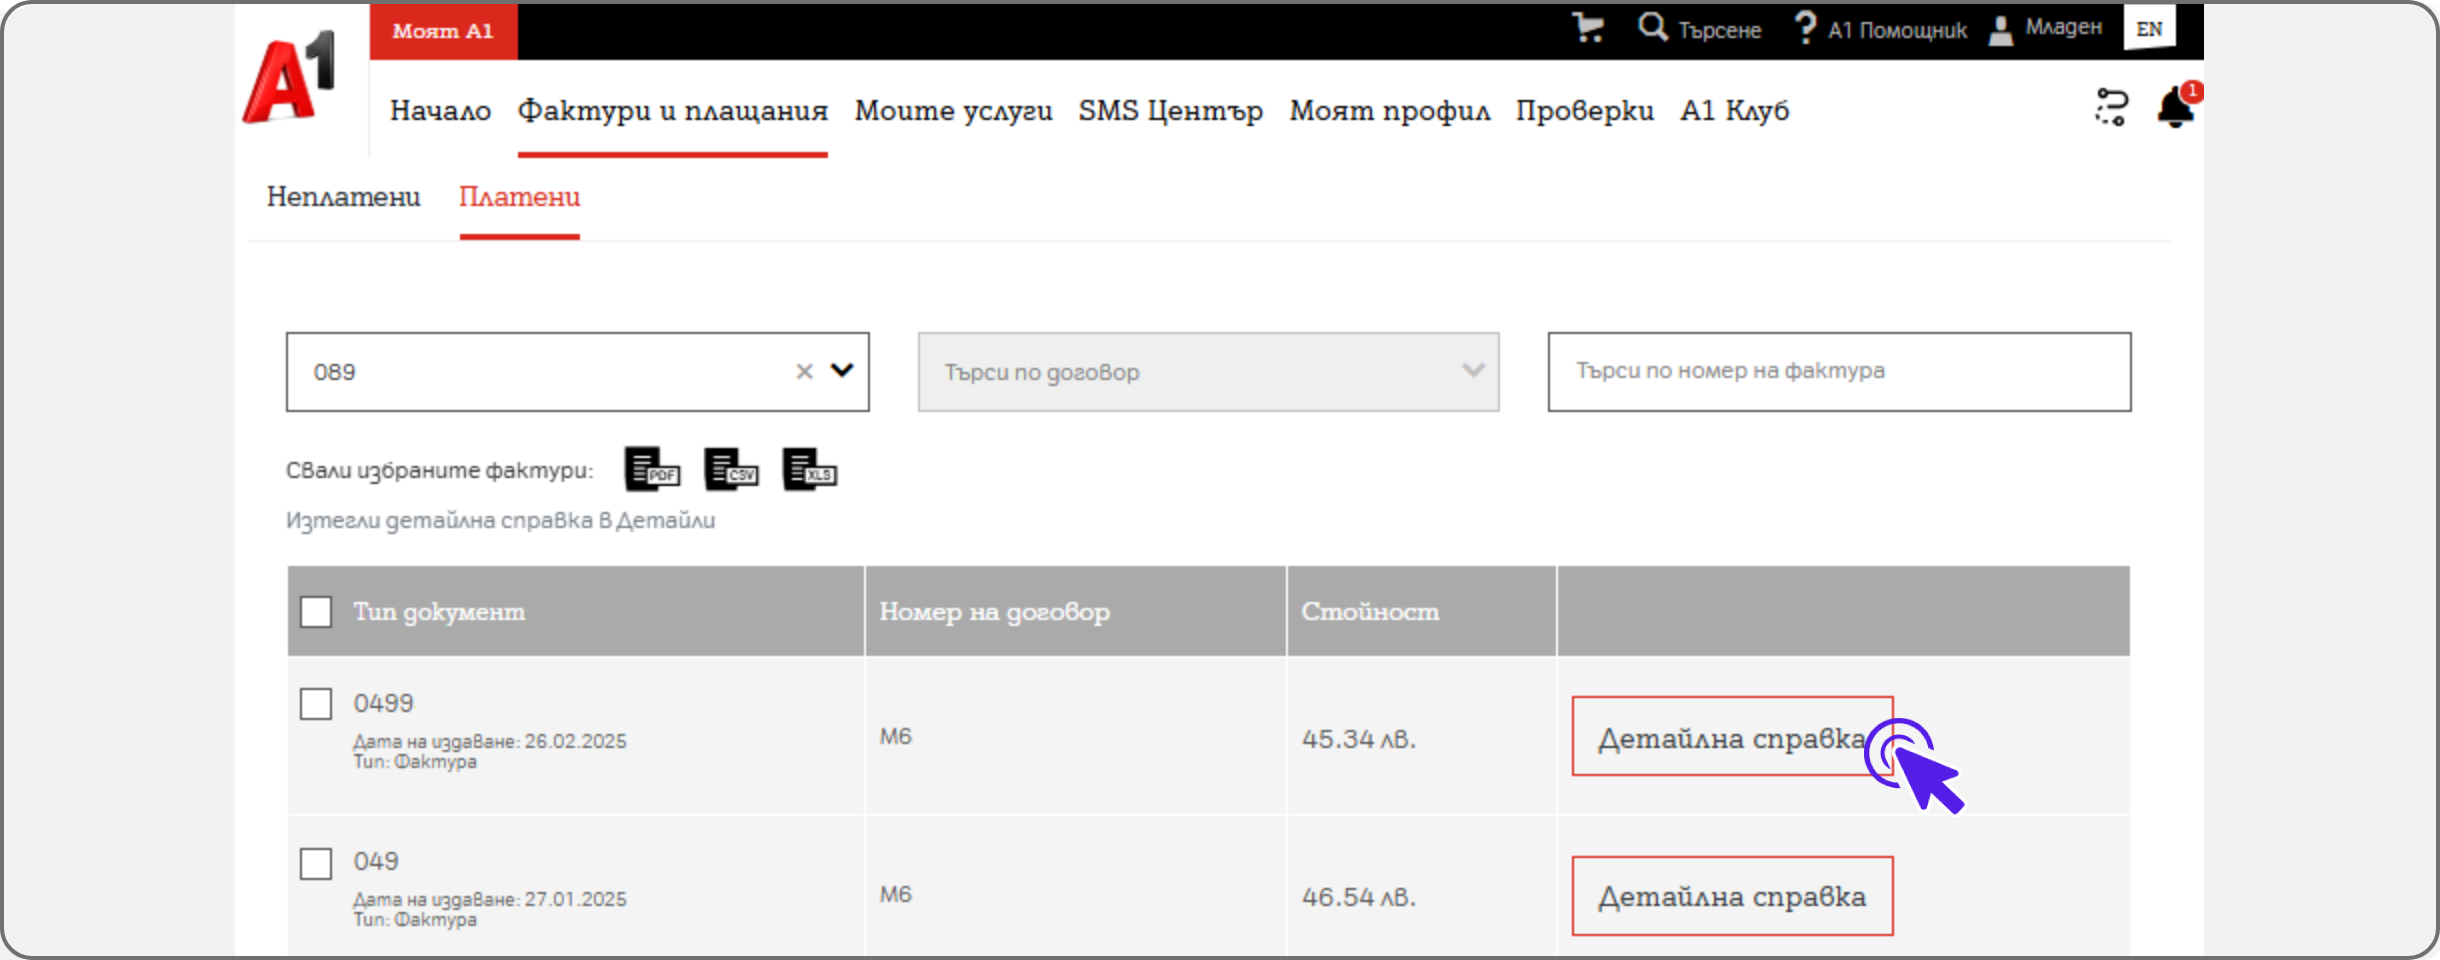Open Фактури и плащания menu
Screen dimensions: 2440x960
click(x=672, y=110)
